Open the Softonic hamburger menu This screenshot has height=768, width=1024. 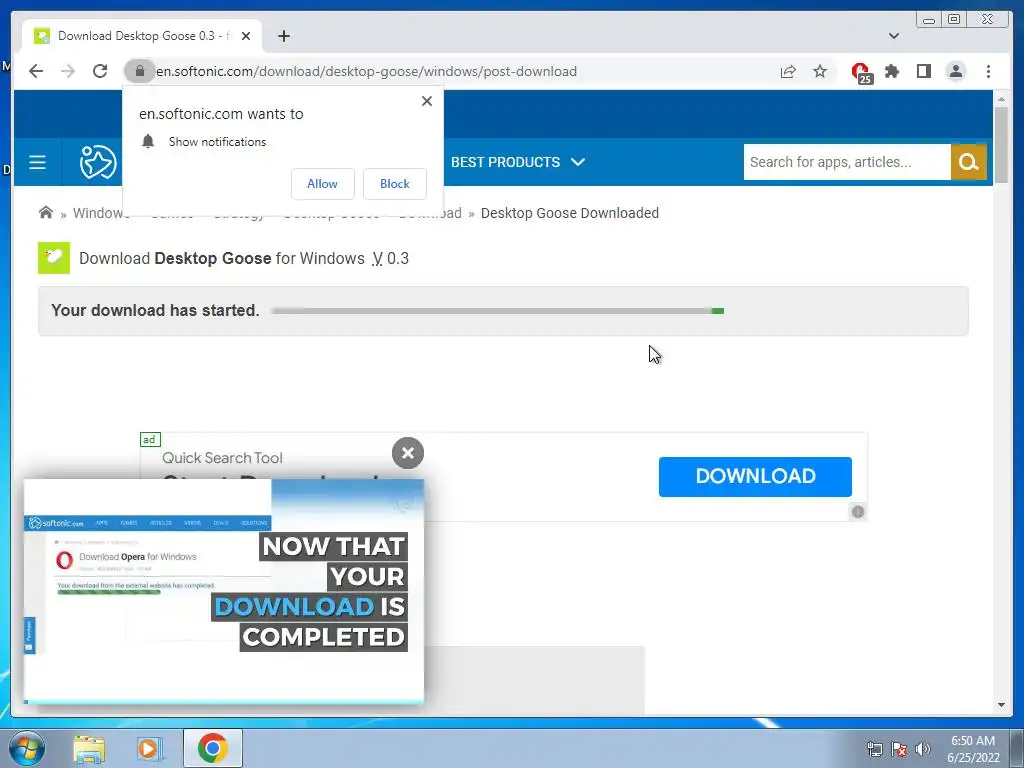[x=37, y=162]
